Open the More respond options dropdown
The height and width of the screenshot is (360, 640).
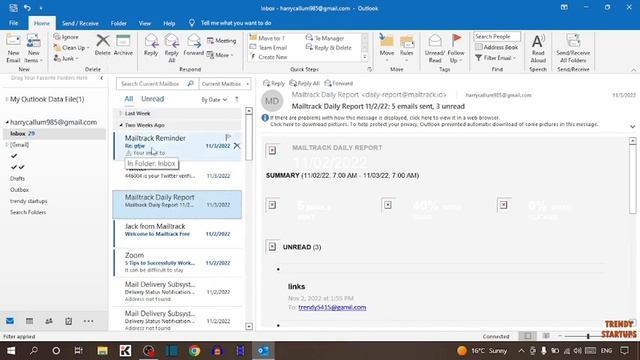(220, 55)
